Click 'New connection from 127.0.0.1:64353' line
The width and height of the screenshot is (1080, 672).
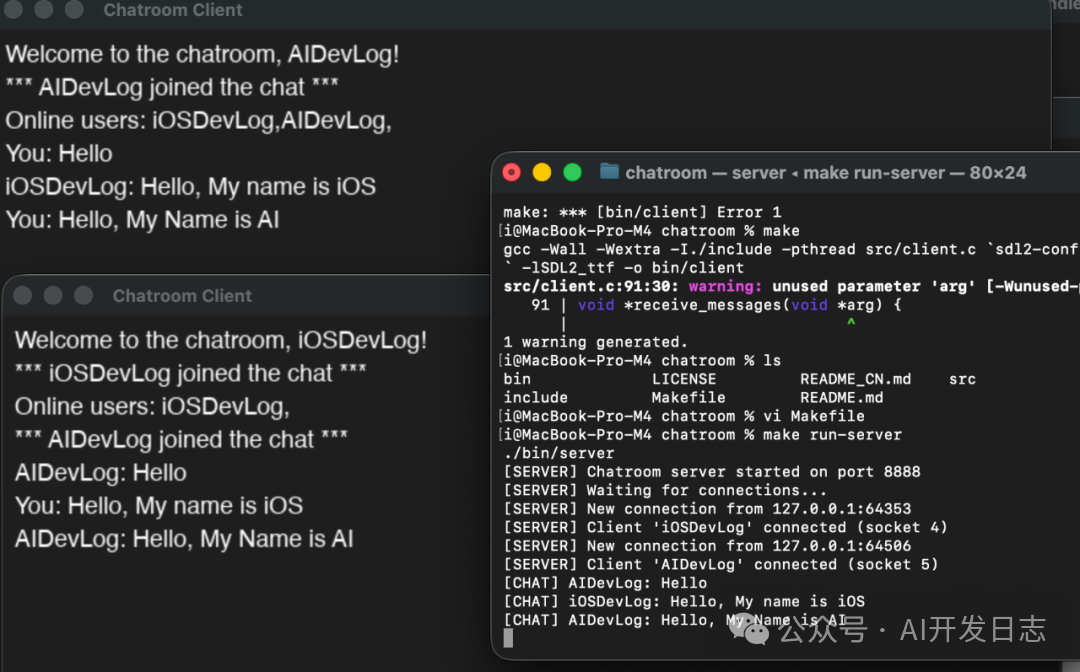707,510
